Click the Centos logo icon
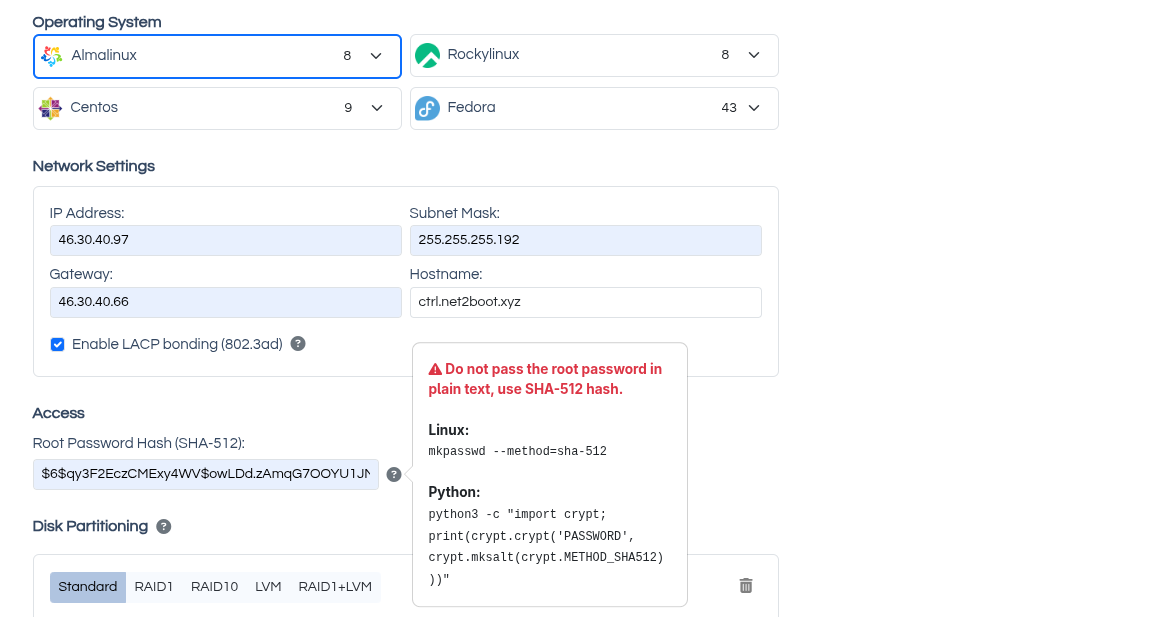 [50, 108]
